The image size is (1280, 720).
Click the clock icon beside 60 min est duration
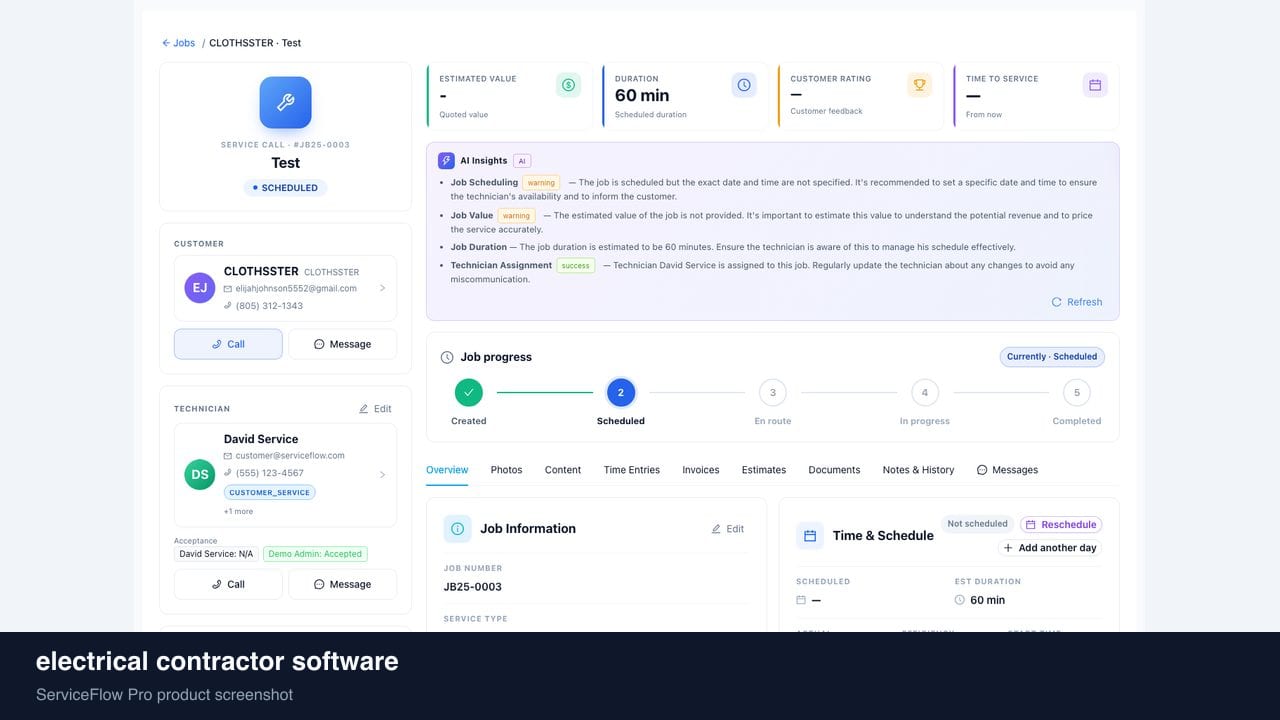point(960,600)
